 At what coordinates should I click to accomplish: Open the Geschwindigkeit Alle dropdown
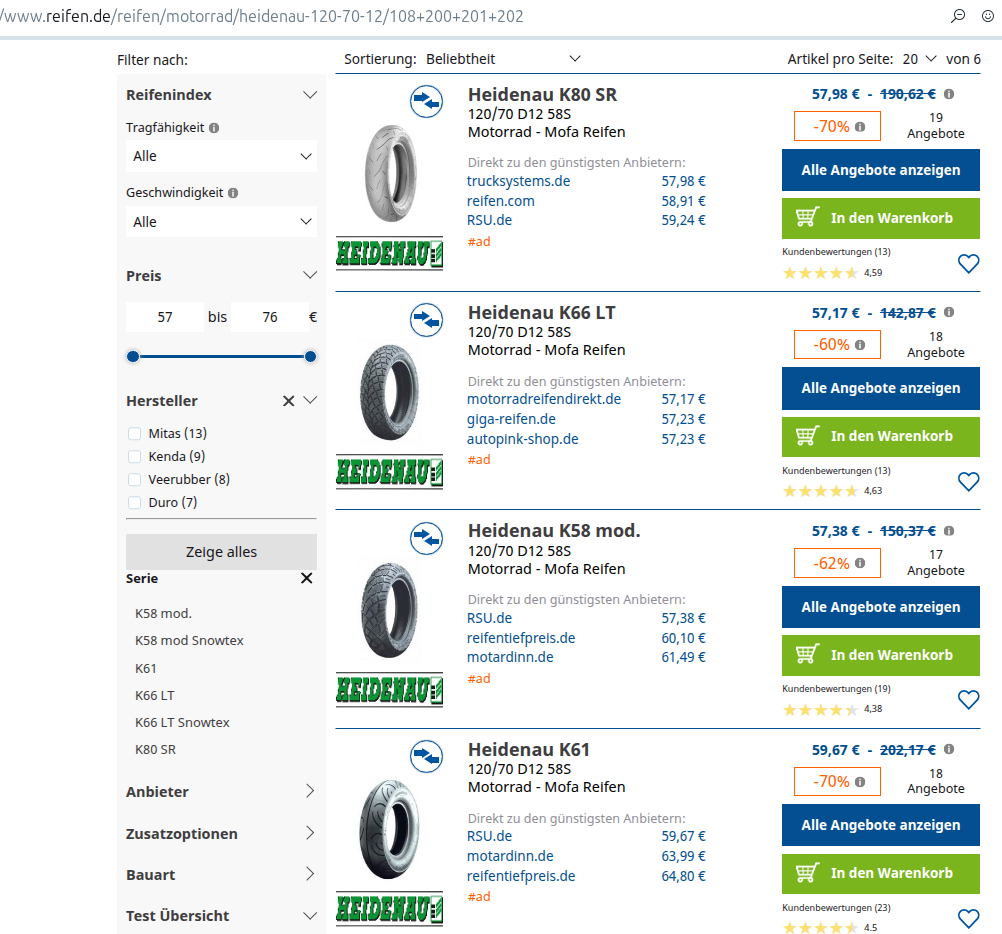pyautogui.click(x=221, y=222)
